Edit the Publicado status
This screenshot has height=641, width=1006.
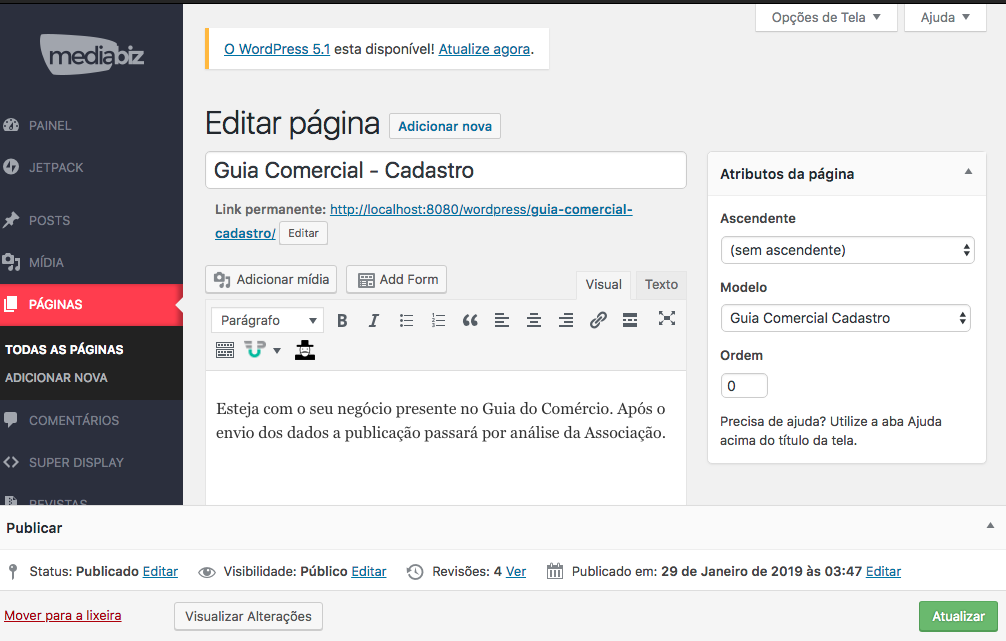click(x=160, y=572)
